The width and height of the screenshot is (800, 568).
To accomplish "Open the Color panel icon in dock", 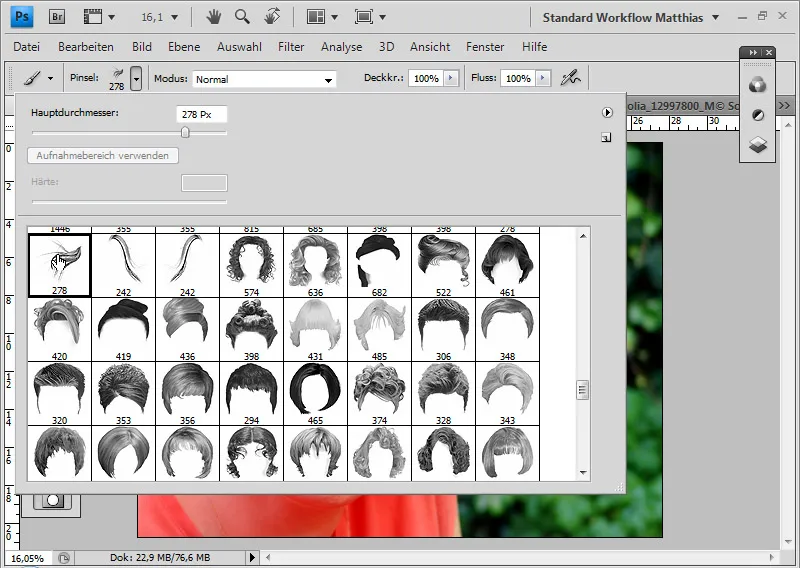I will pyautogui.click(x=758, y=85).
